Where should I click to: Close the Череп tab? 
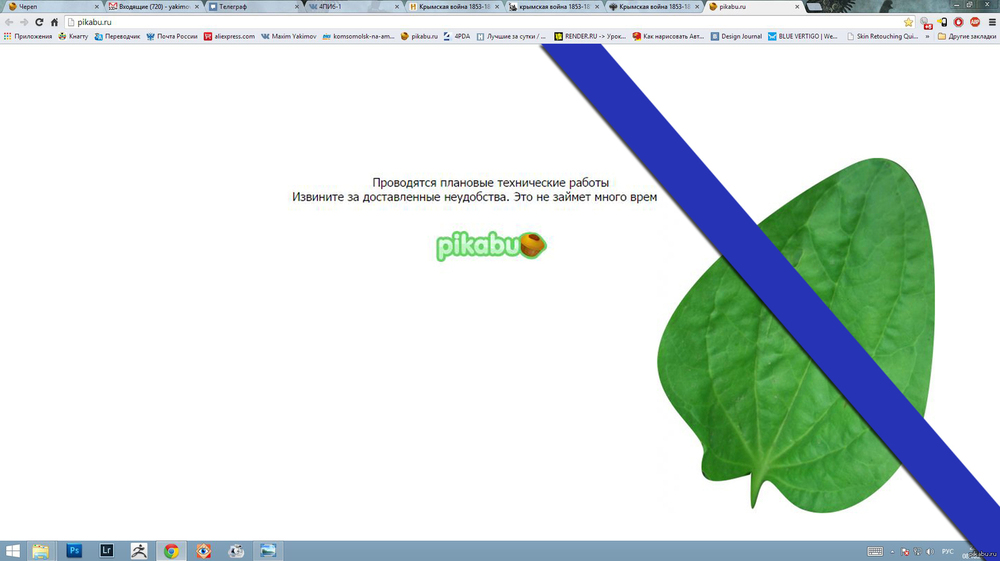point(97,6)
